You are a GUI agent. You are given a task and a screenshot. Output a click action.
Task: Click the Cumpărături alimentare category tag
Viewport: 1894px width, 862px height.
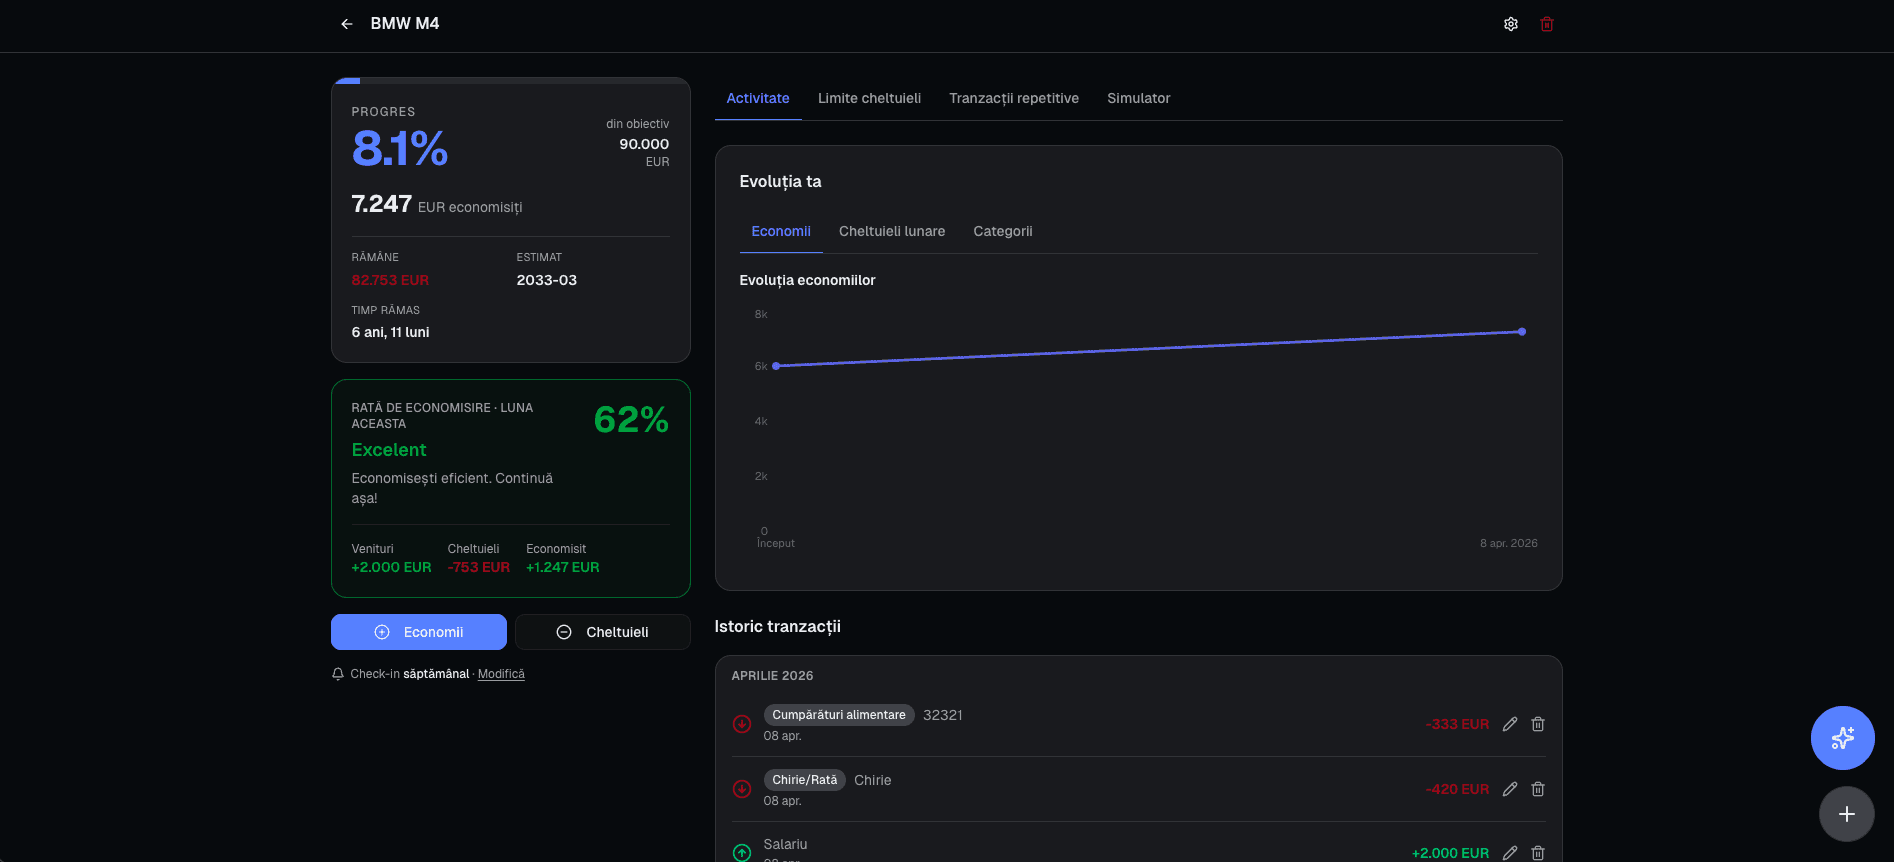[839, 715]
